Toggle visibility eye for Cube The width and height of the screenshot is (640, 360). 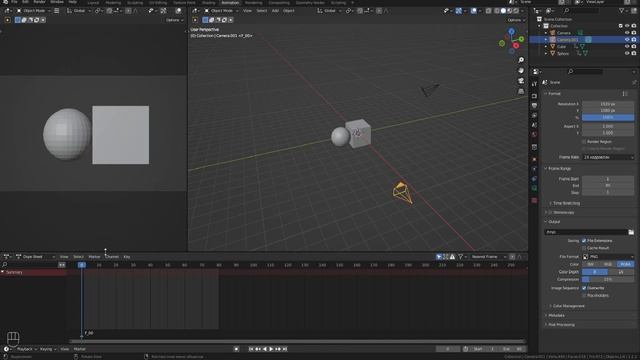point(627,47)
